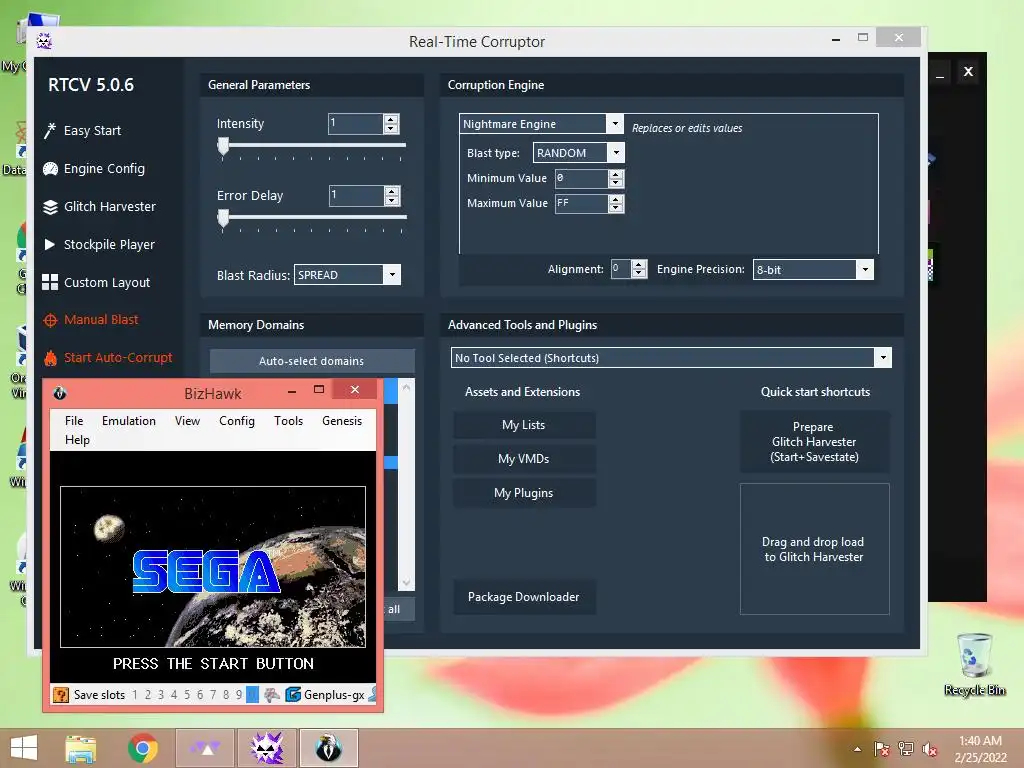
Task: Increase the Alignment stepper value
Action: pyautogui.click(x=639, y=264)
